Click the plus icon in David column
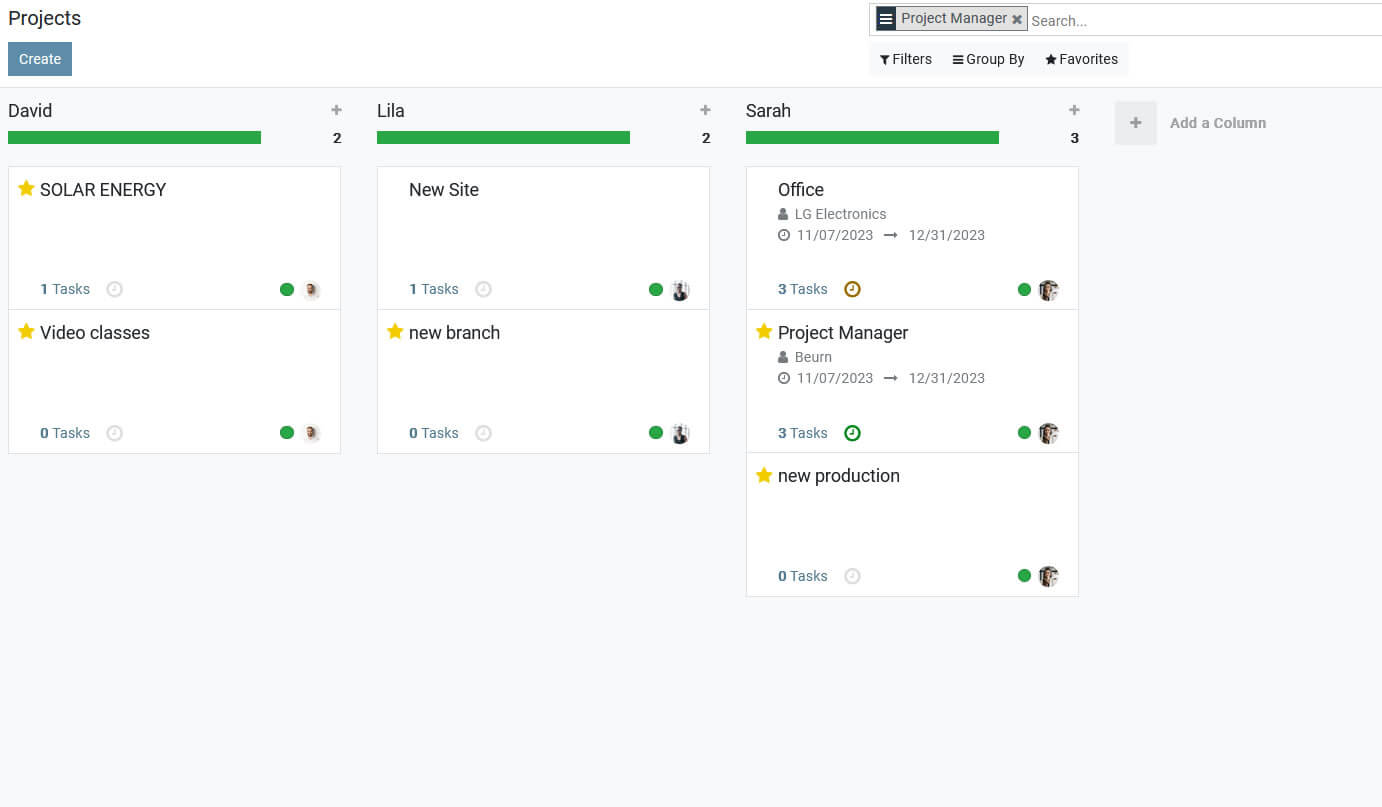This screenshot has width=1382, height=807. [x=336, y=110]
